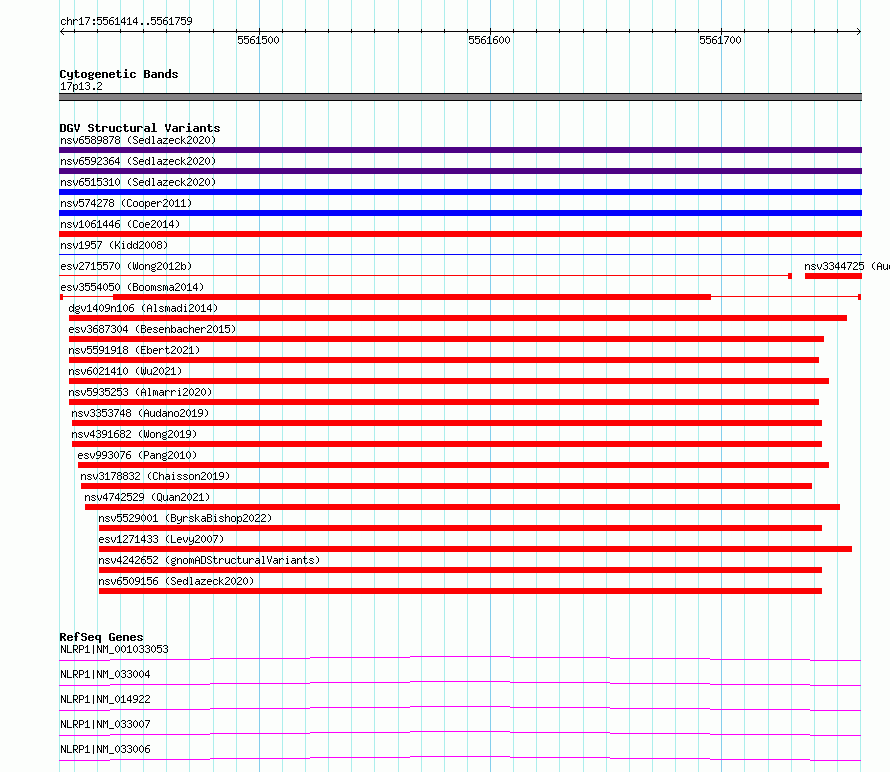Open esv1271433 (Levy2007) label
This screenshot has width=890, height=772.
coord(161,539)
